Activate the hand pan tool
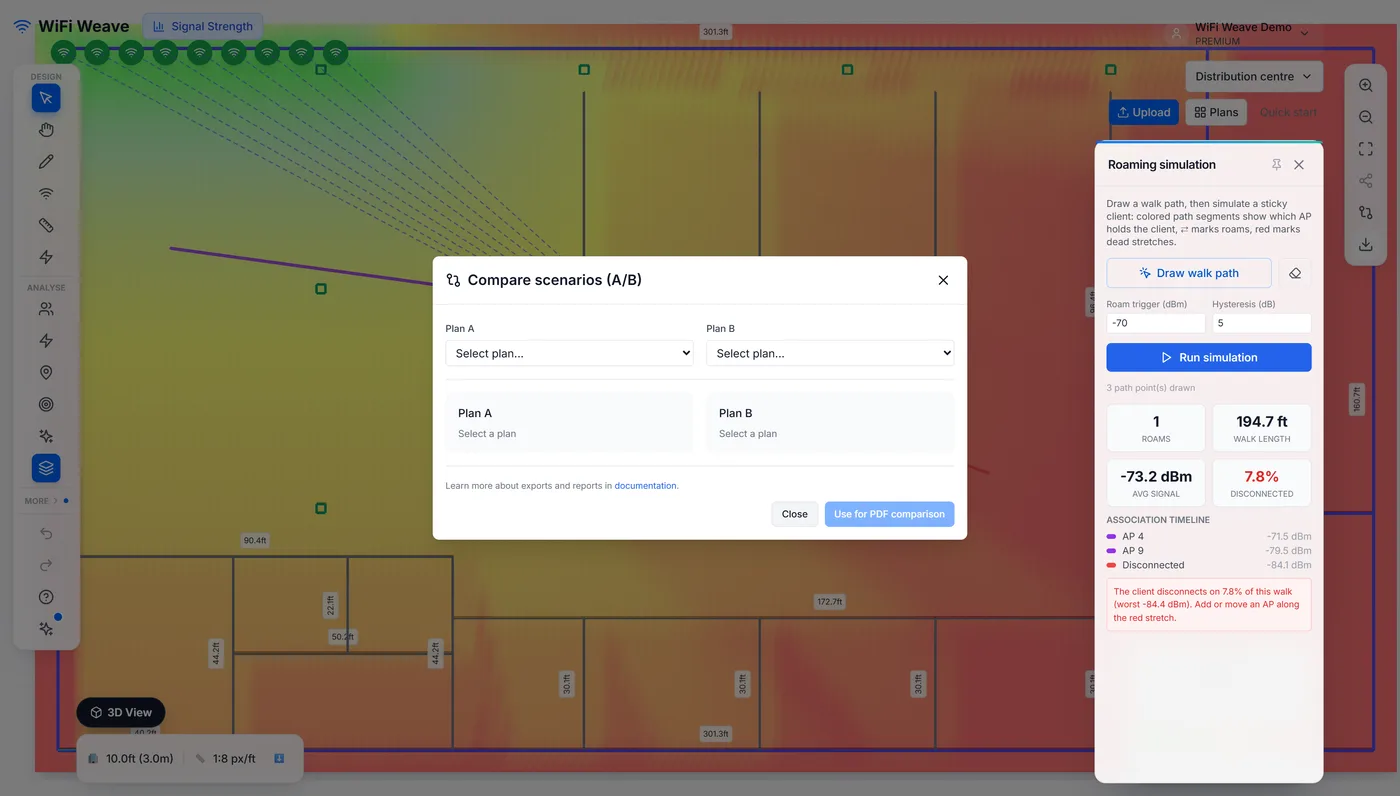The height and width of the screenshot is (796, 1400). pyautogui.click(x=46, y=130)
